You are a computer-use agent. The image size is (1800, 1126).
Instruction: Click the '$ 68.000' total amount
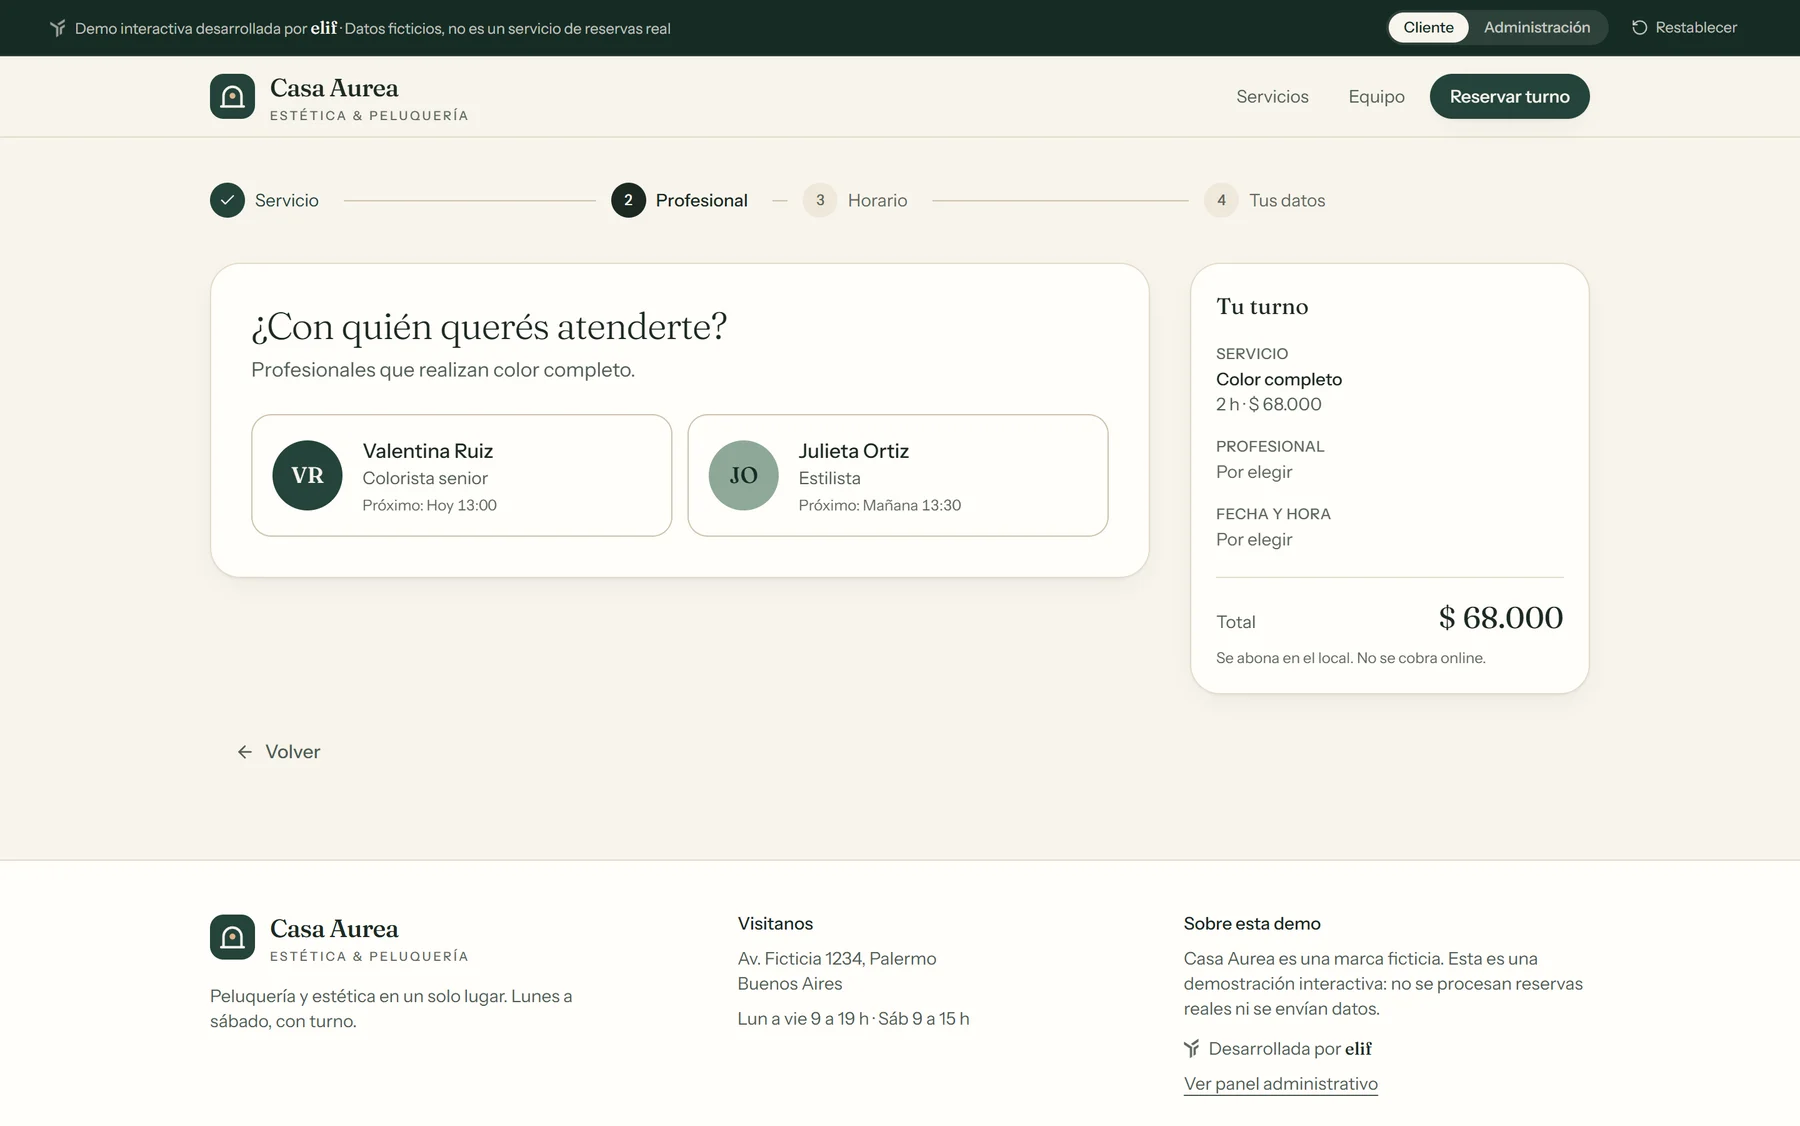pos(1500,618)
